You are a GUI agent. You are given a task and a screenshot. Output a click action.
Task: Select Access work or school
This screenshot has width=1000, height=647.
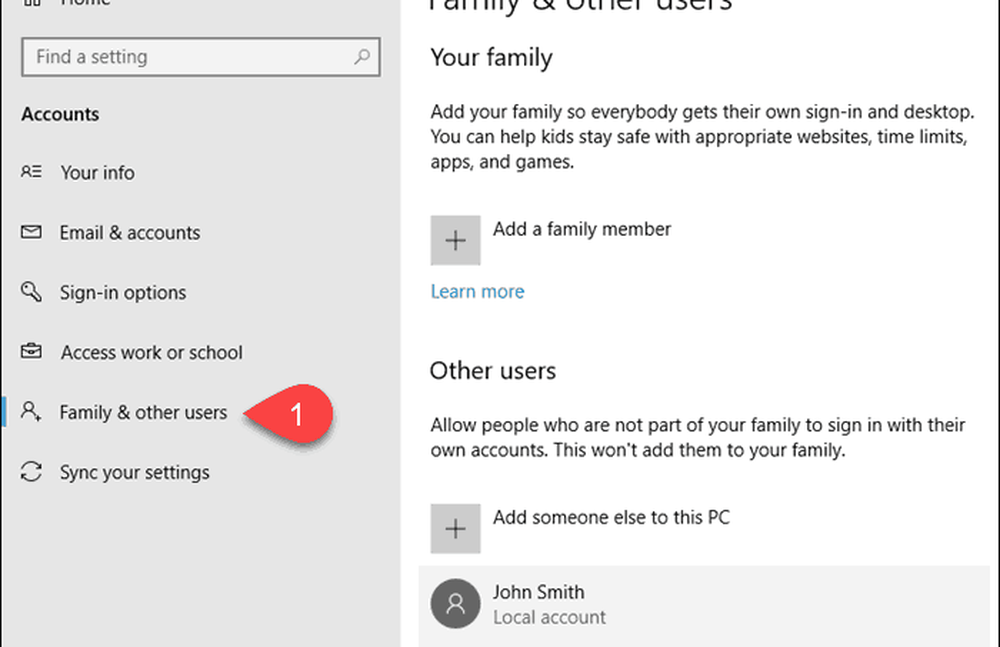tap(151, 353)
